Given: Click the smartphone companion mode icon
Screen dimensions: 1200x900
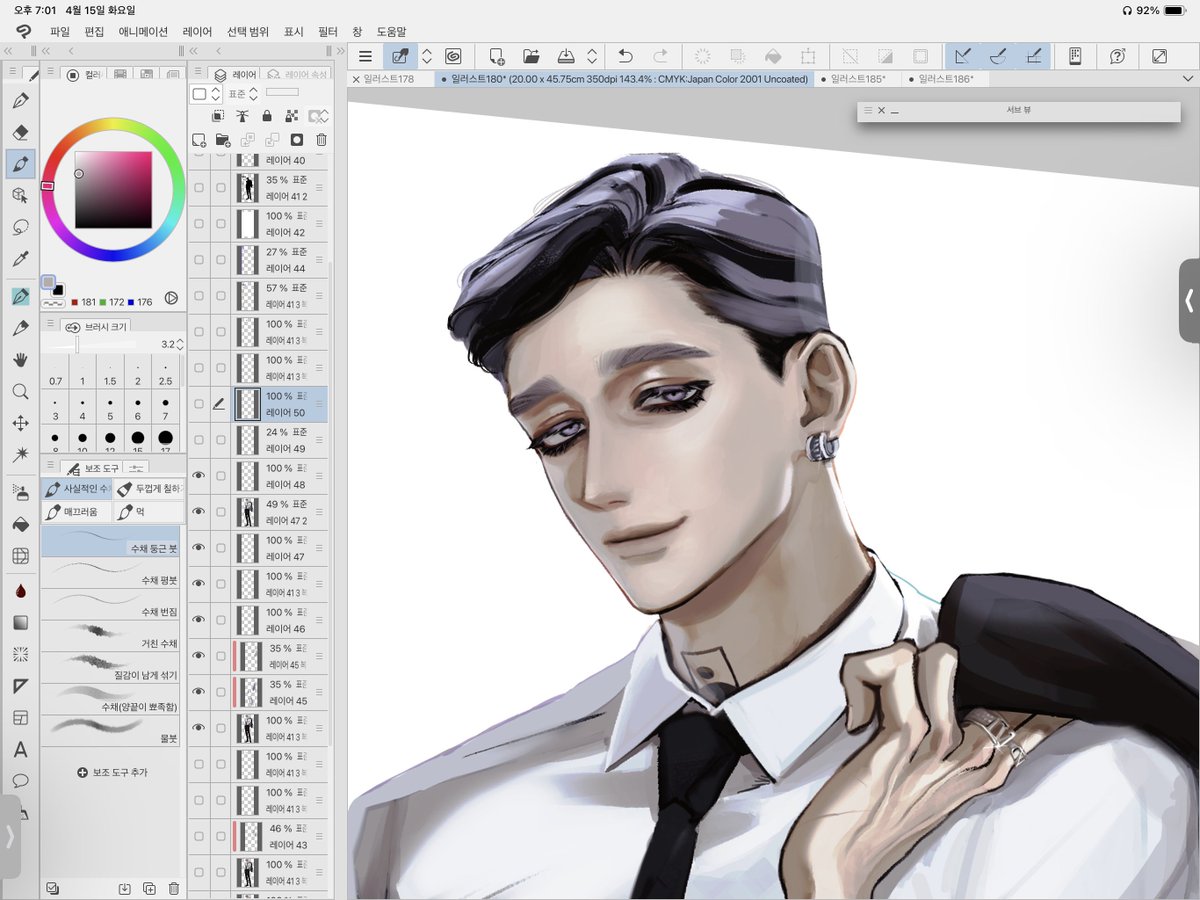Looking at the screenshot, I should [x=1076, y=57].
